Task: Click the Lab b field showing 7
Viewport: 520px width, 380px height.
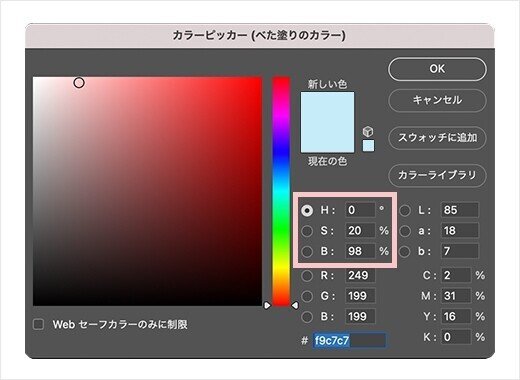Action: 460,251
